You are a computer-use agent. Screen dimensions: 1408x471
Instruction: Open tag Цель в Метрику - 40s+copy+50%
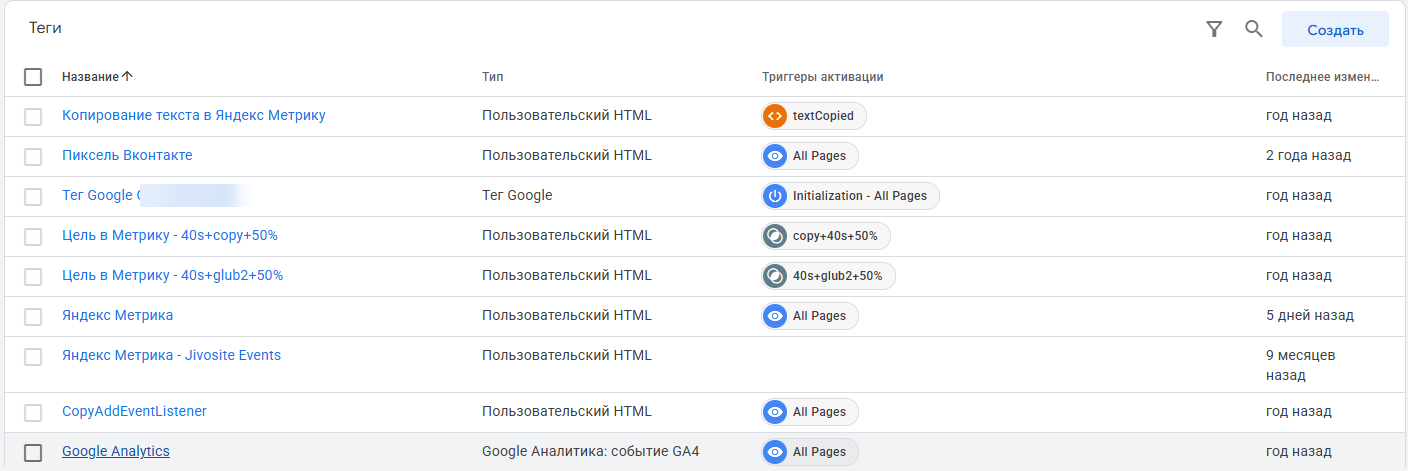point(170,235)
